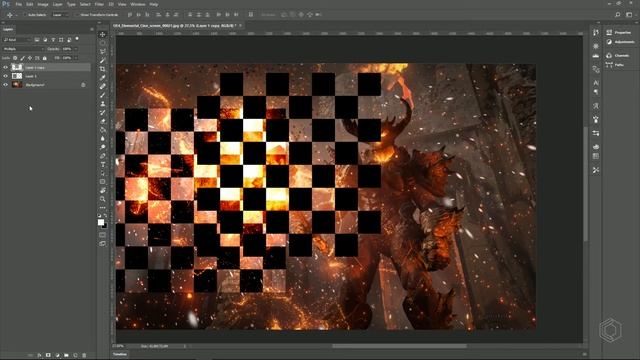640x360 pixels.
Task: Select the History Brush tool
Action: tap(102, 112)
